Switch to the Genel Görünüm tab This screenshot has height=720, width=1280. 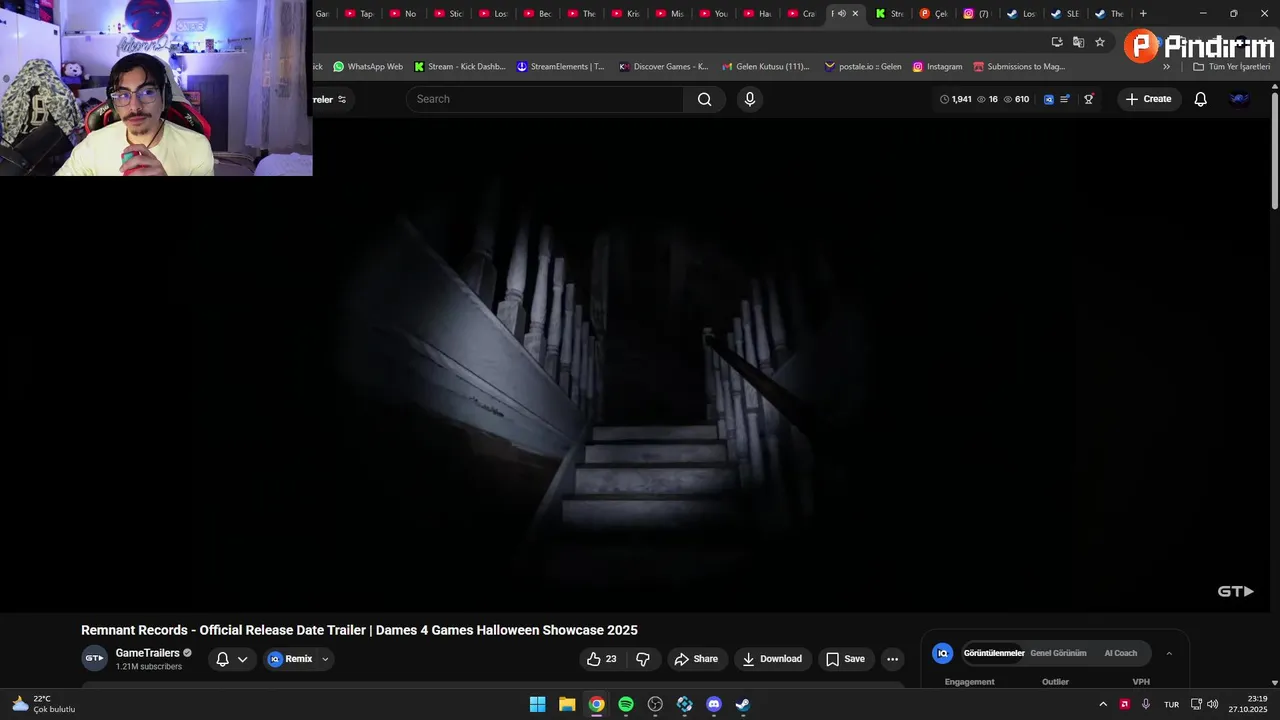point(1058,653)
